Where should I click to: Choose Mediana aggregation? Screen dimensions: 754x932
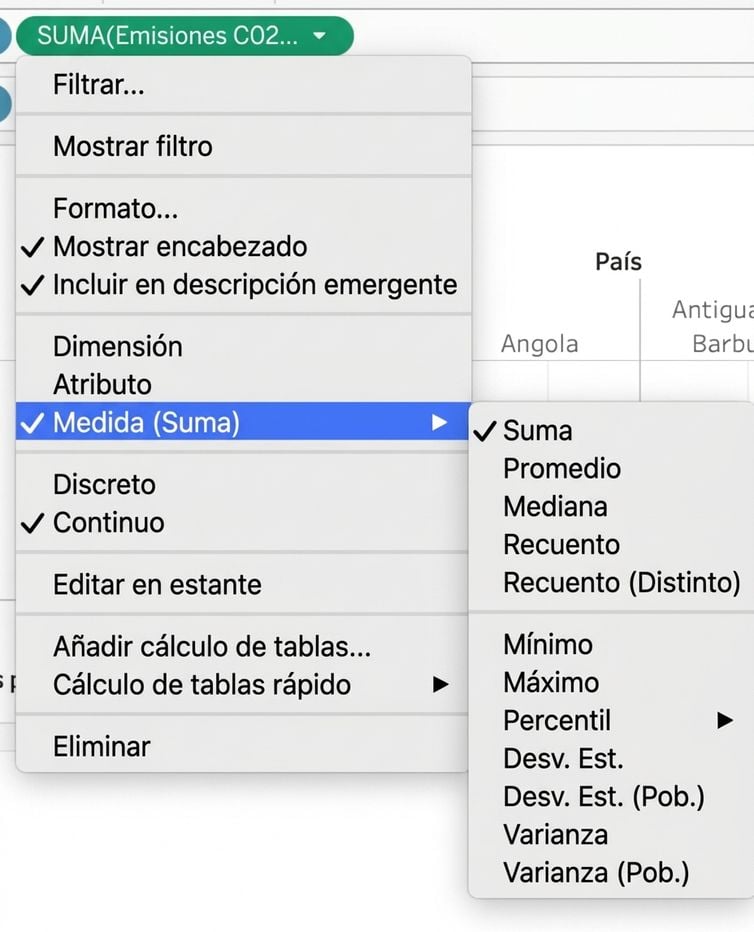click(611, 506)
